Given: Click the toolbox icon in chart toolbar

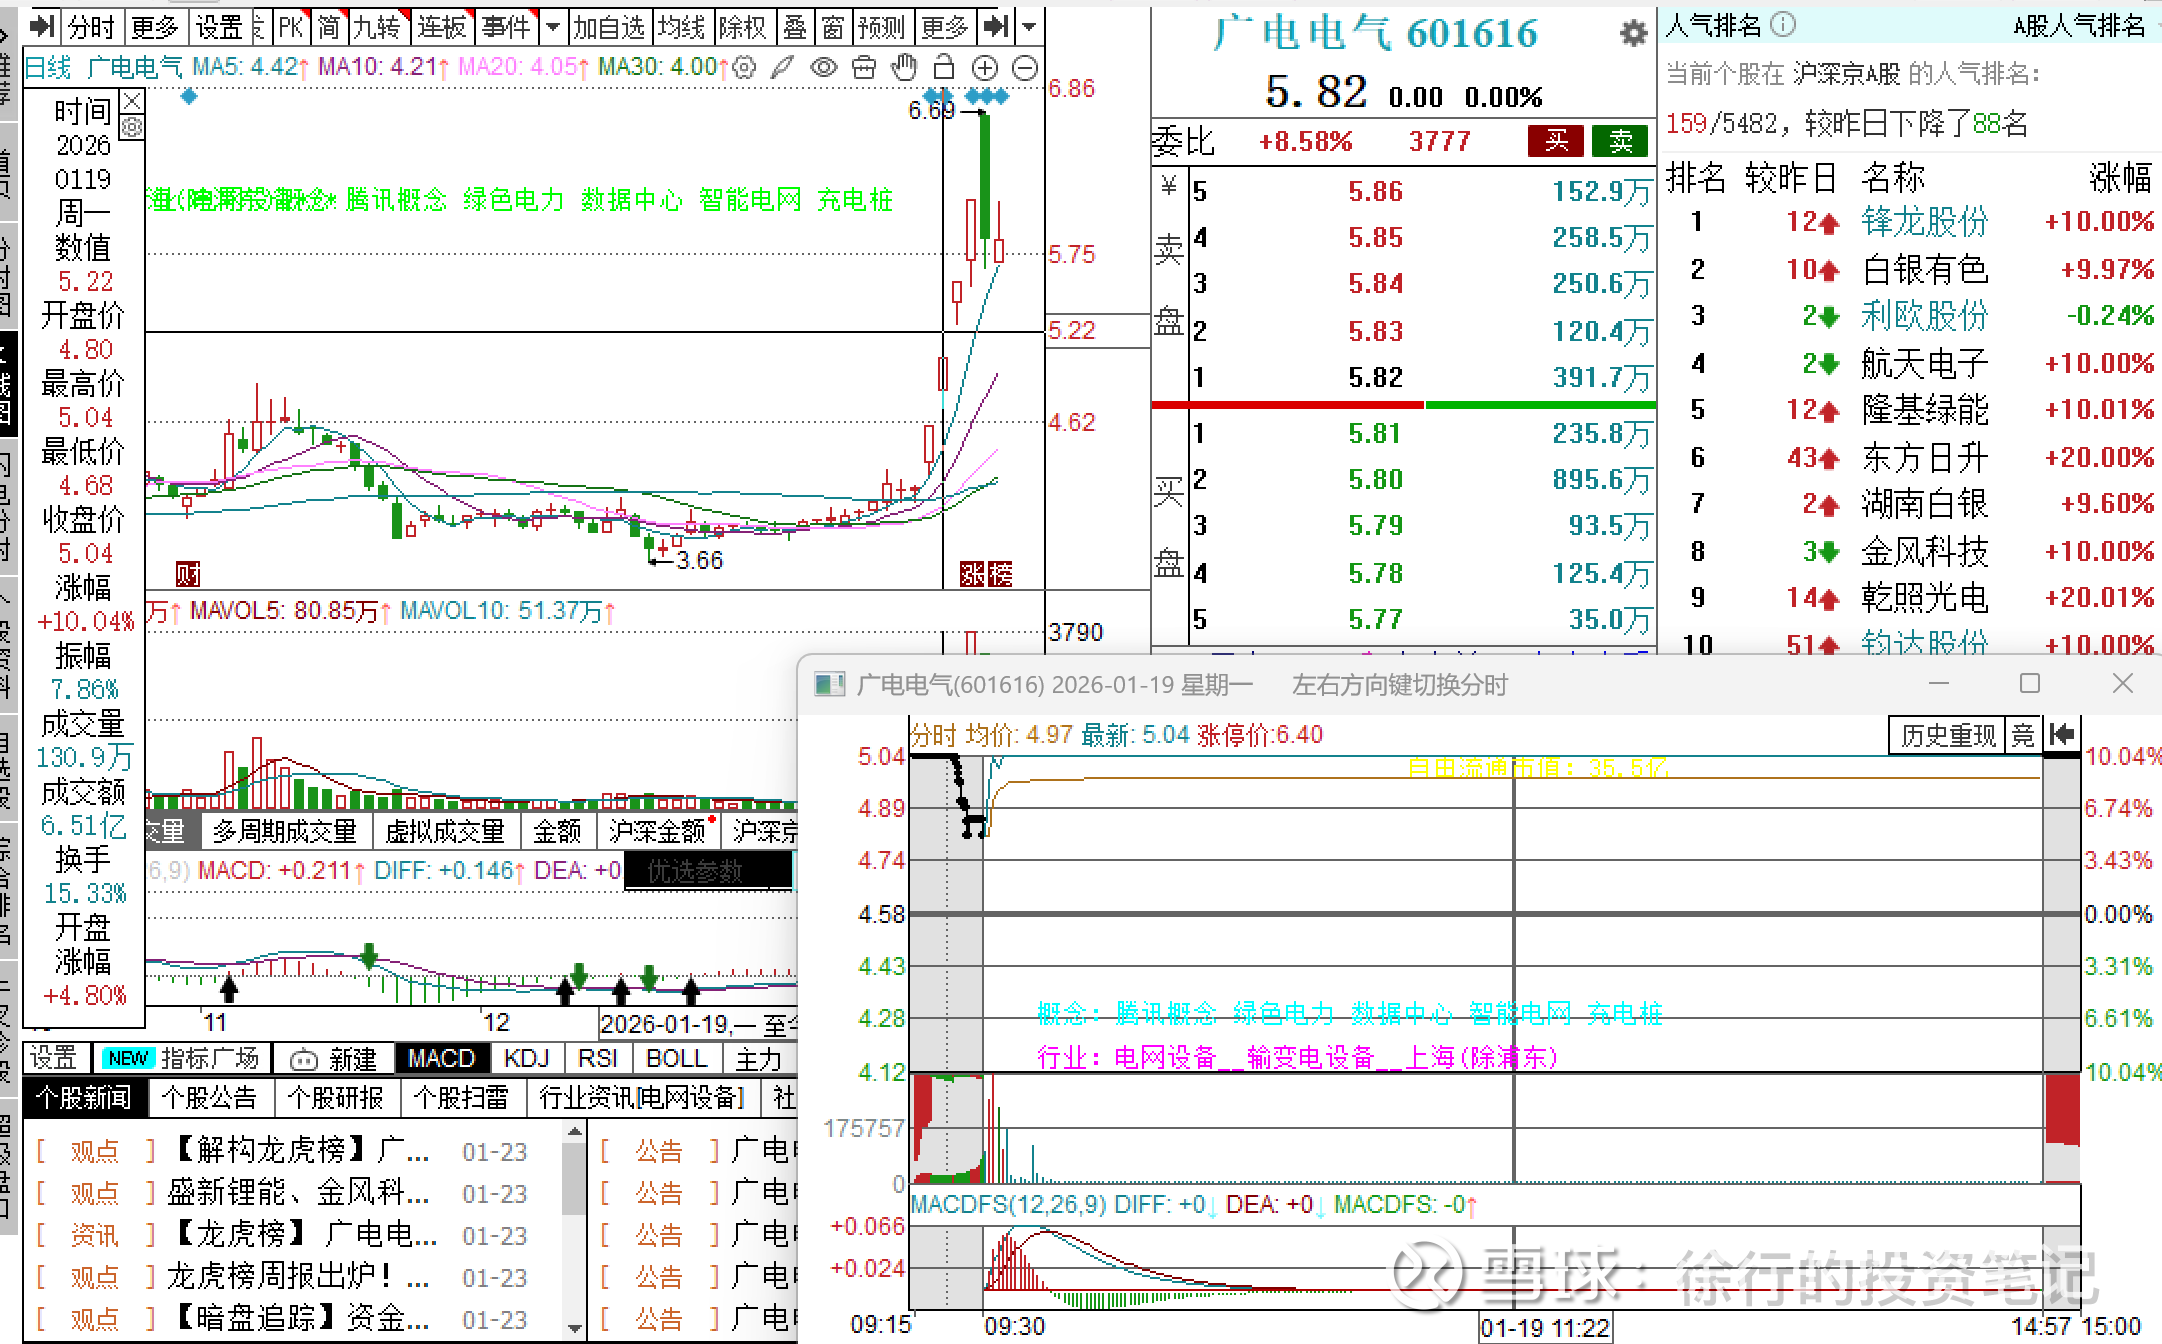Looking at the screenshot, I should click(864, 68).
